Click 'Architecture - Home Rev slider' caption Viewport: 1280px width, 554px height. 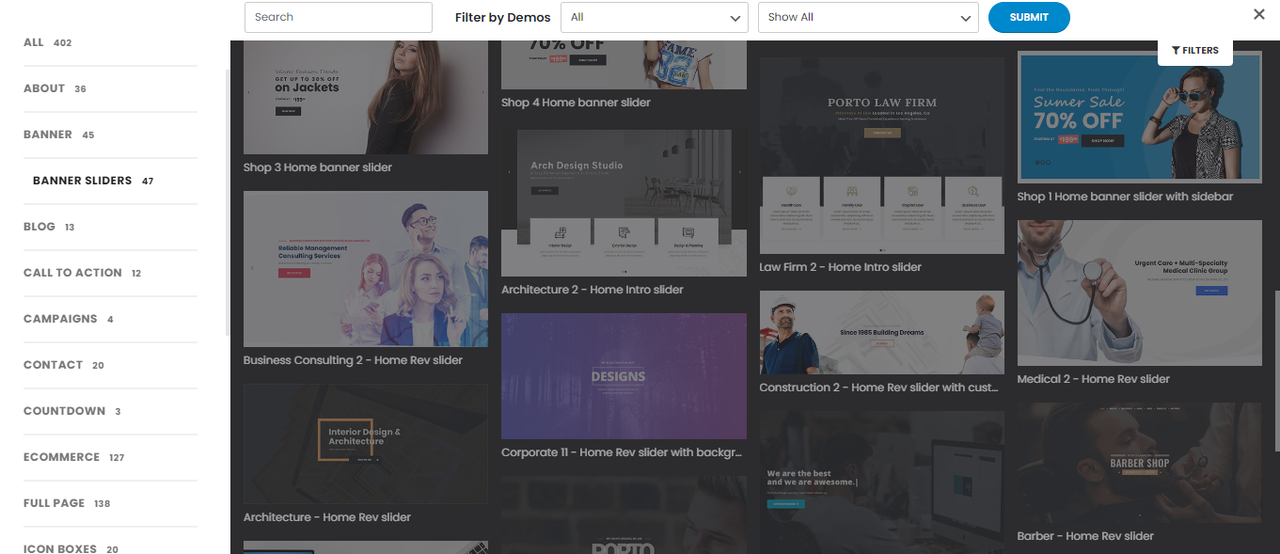point(327,517)
